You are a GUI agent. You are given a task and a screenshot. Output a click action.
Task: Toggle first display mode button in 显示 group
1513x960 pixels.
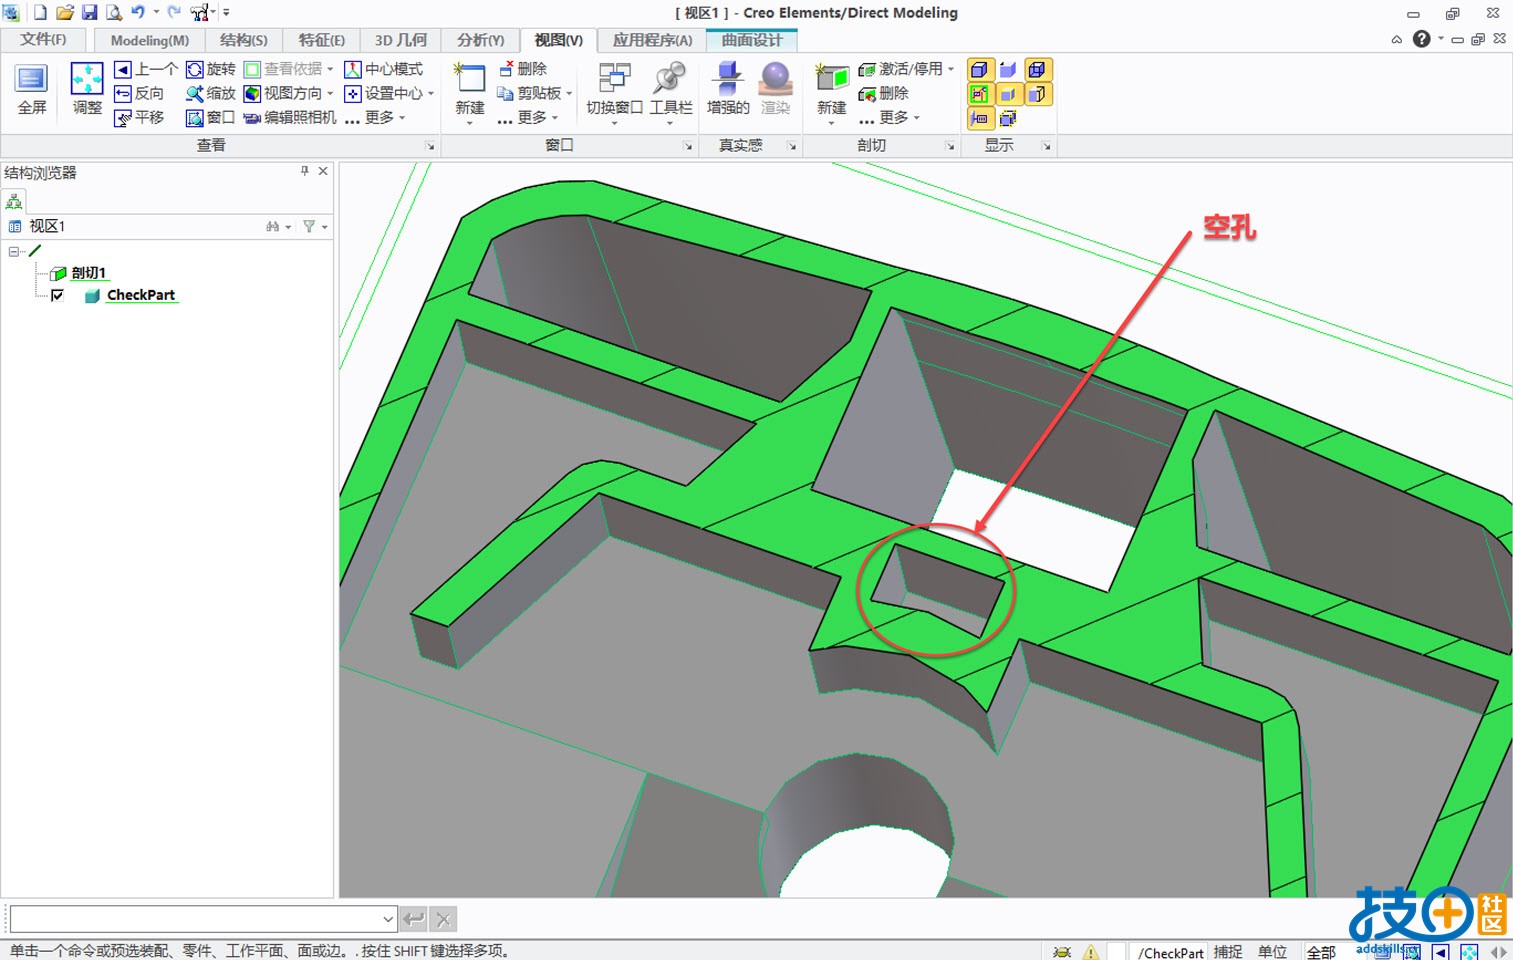pyautogui.click(x=980, y=69)
